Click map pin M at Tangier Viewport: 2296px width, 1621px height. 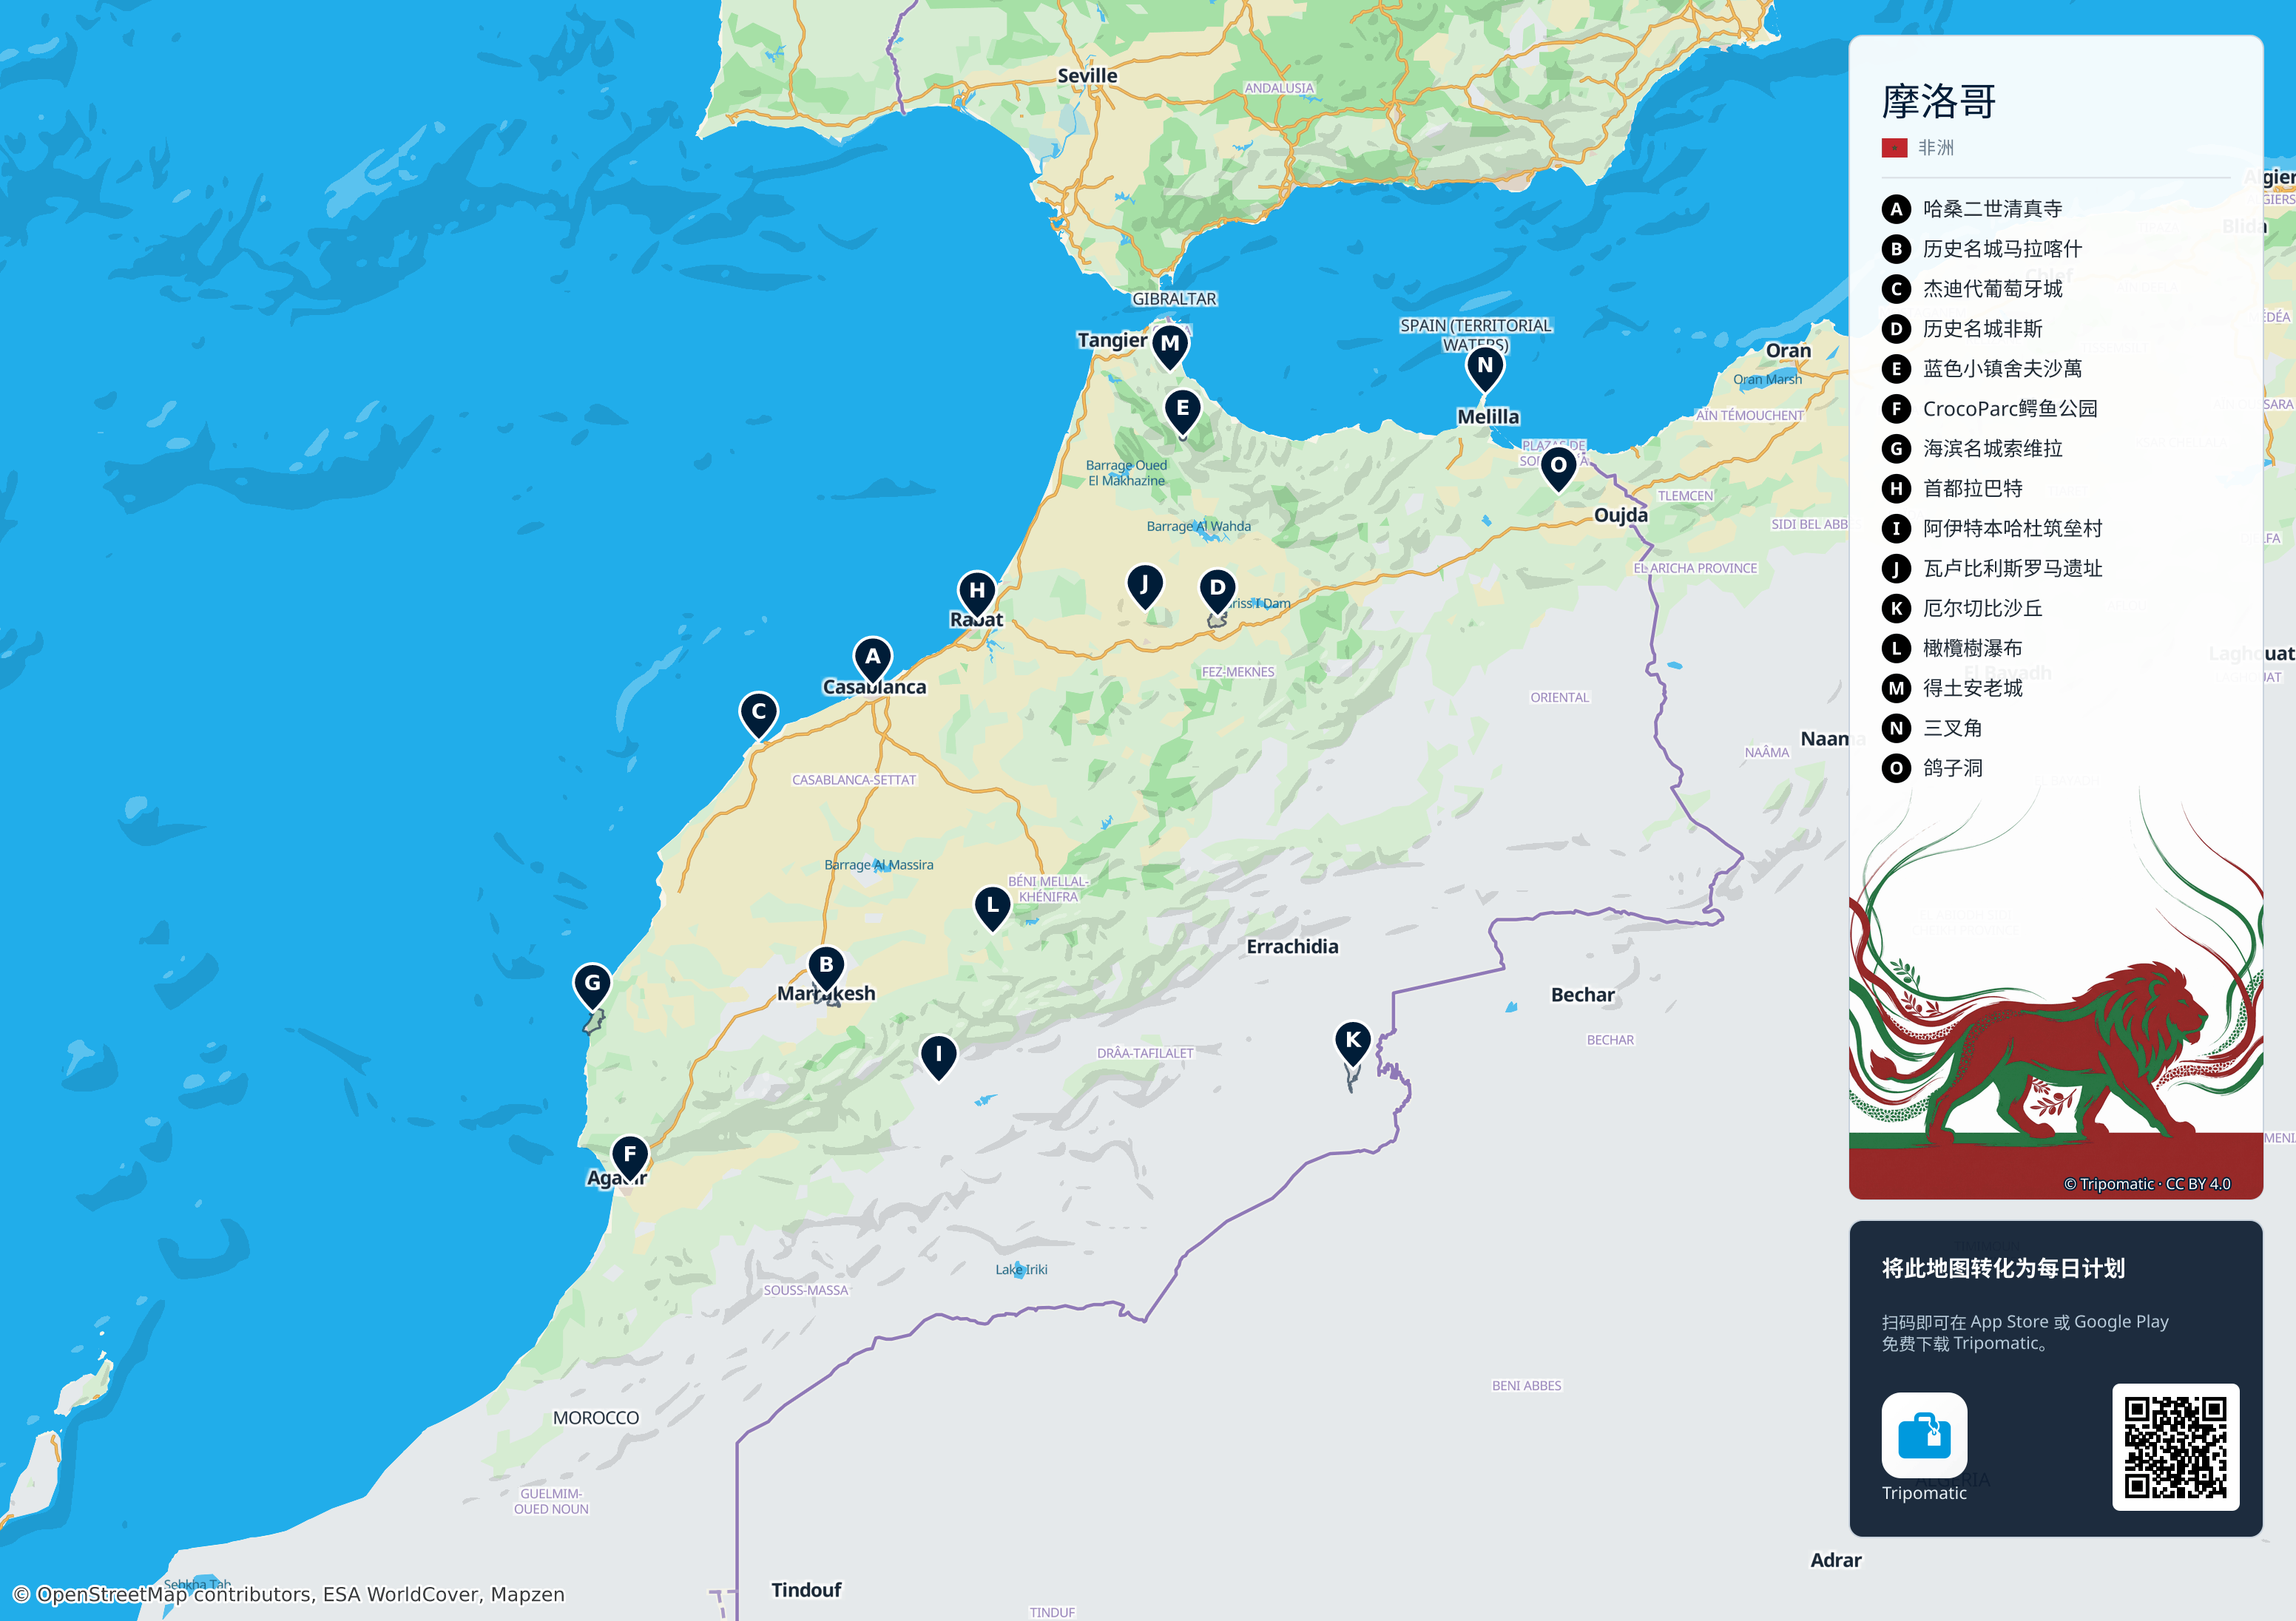tap(1169, 345)
